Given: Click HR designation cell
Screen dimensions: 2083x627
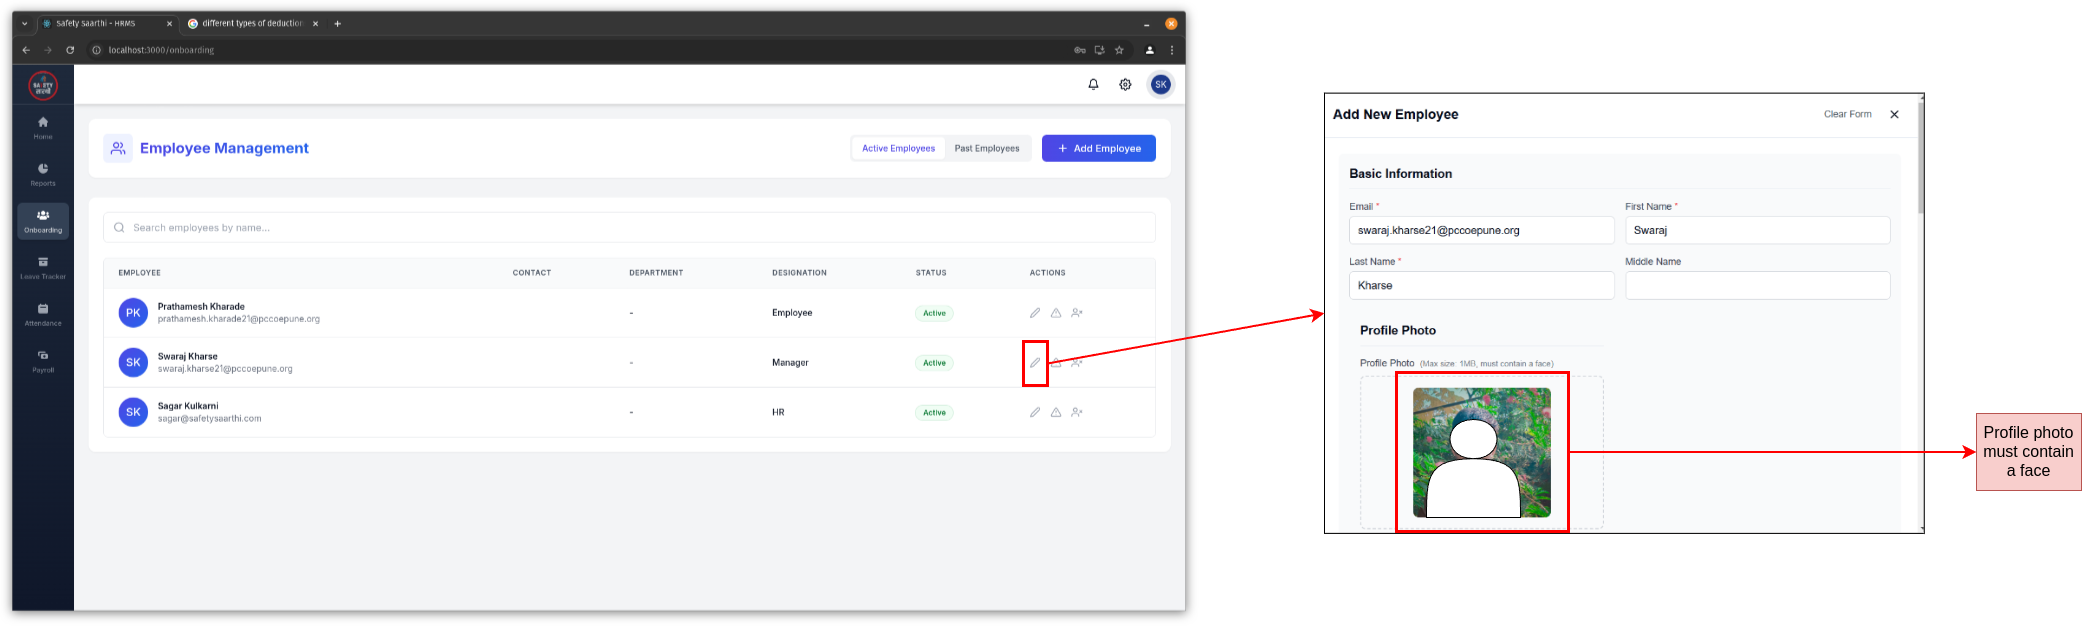Looking at the screenshot, I should [778, 412].
